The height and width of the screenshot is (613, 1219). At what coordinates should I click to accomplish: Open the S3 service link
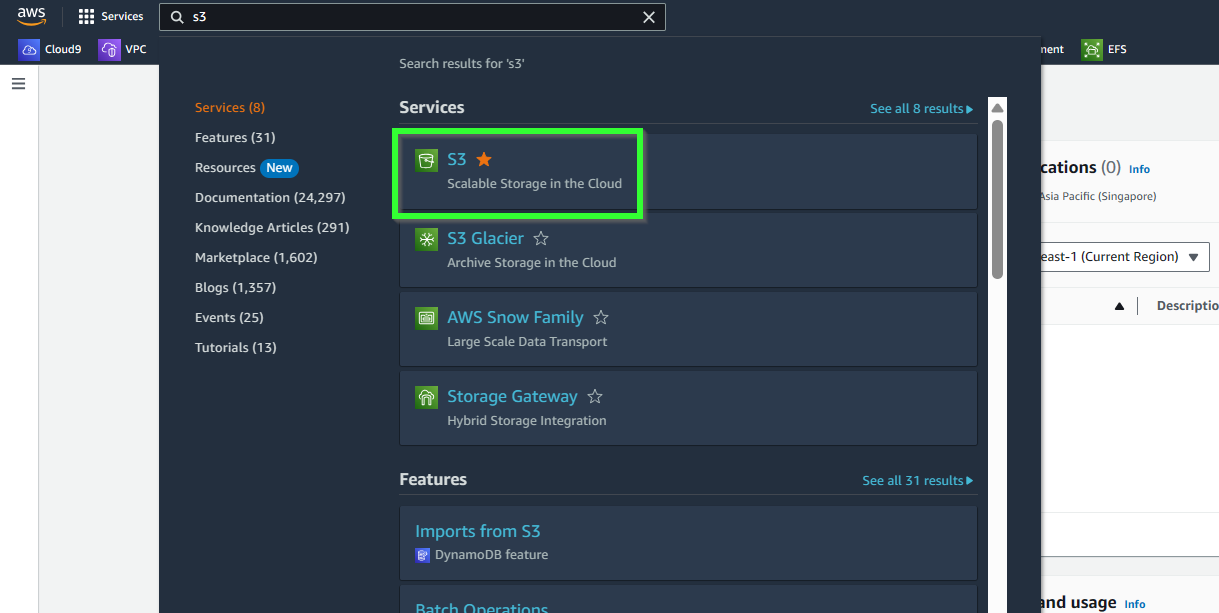click(457, 159)
